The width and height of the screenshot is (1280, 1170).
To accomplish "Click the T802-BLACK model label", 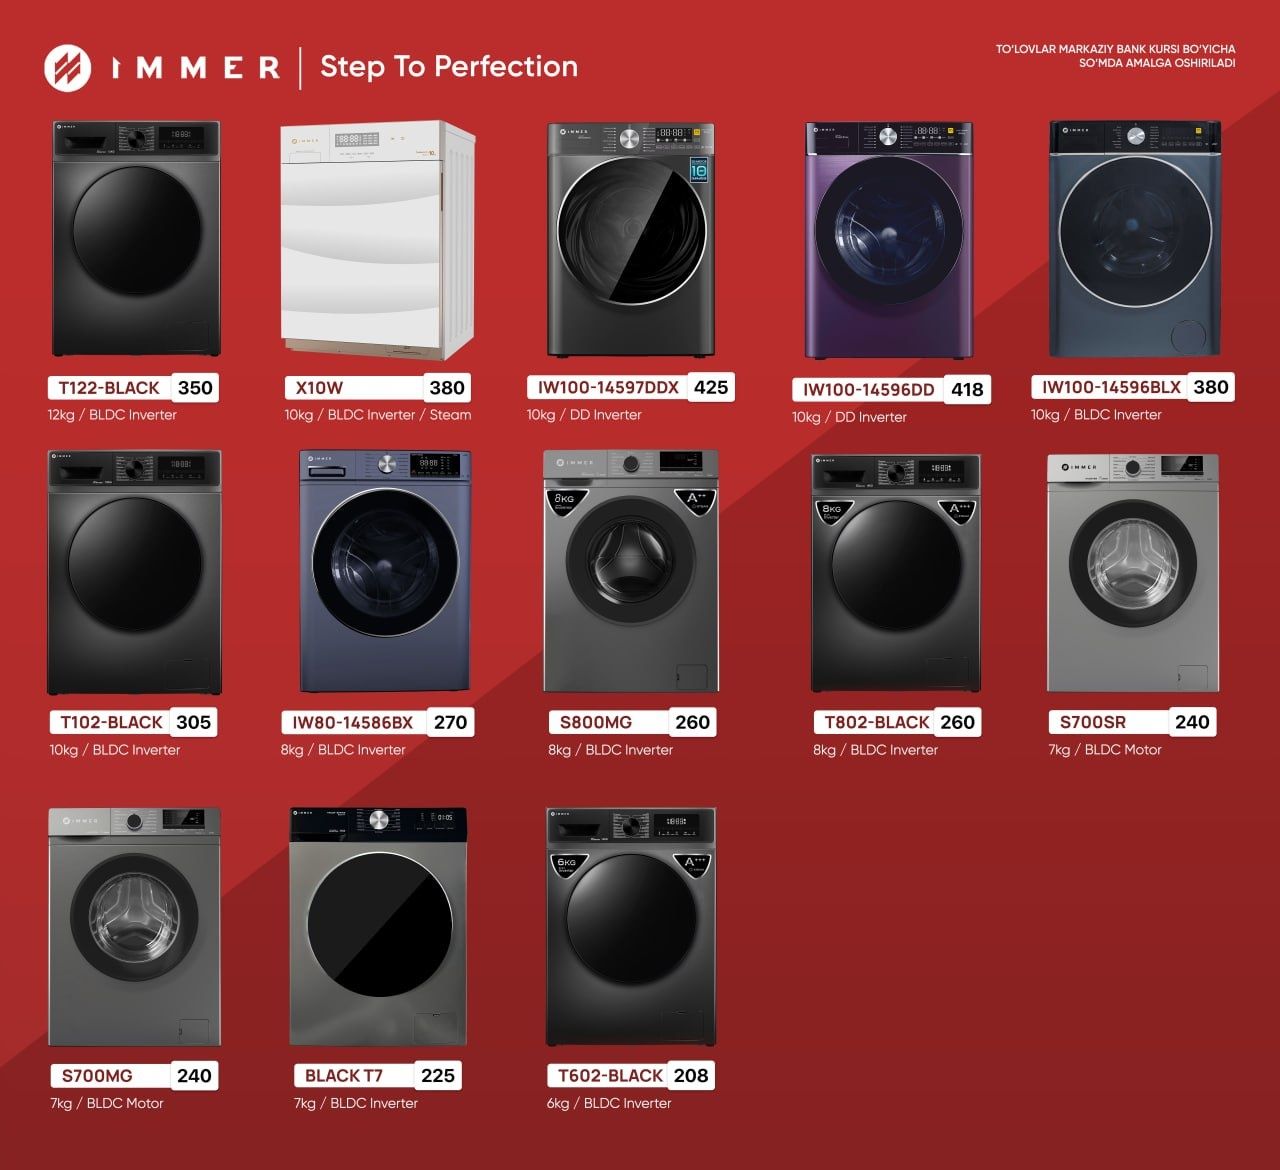I will 876,722.
